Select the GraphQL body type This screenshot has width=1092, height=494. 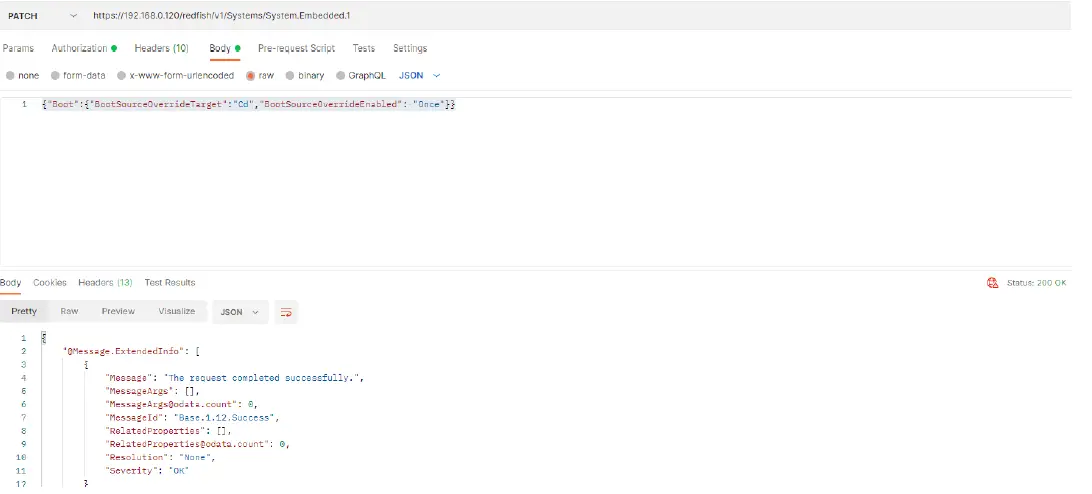pos(341,75)
